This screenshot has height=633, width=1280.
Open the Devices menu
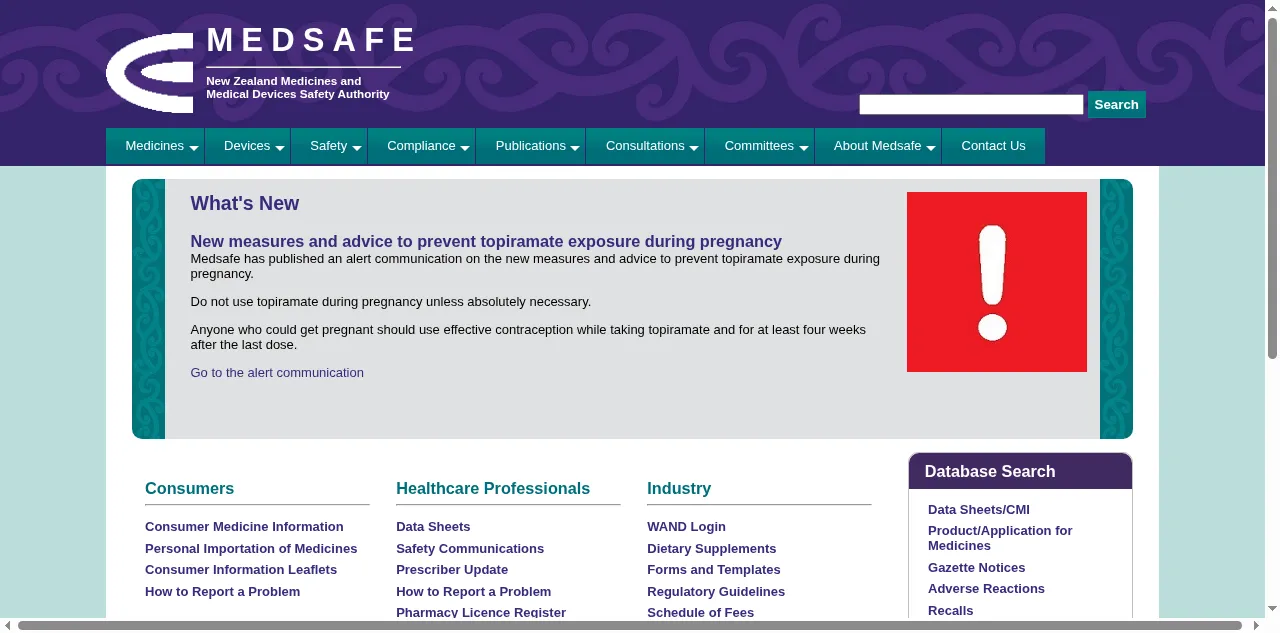247,146
